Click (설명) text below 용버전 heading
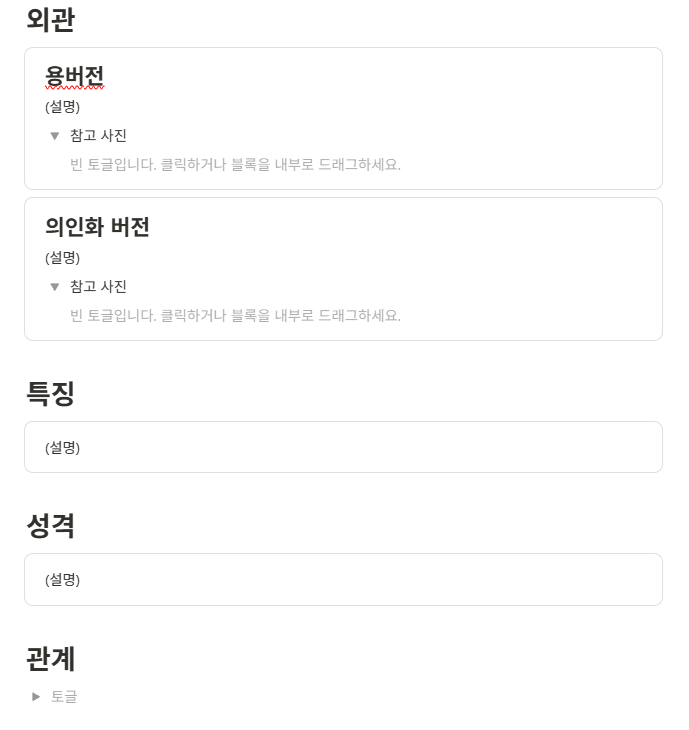Image resolution: width=689 pixels, height=730 pixels. (62, 107)
